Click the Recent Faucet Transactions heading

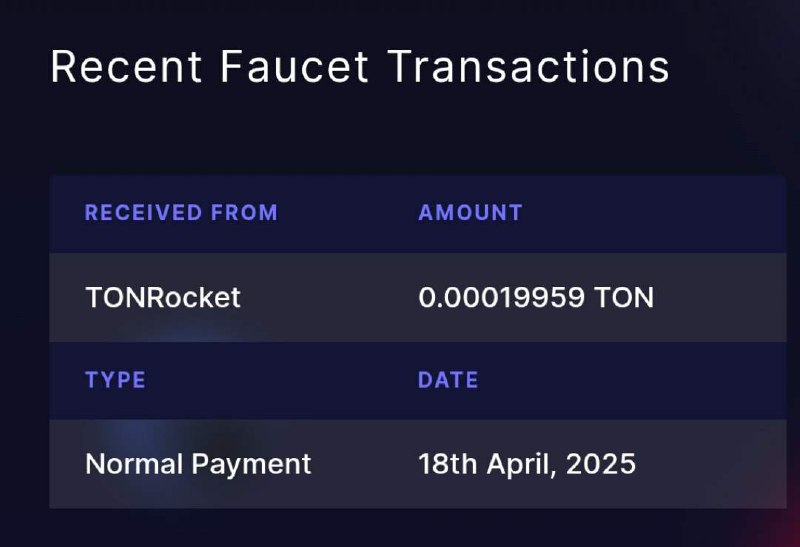360,66
